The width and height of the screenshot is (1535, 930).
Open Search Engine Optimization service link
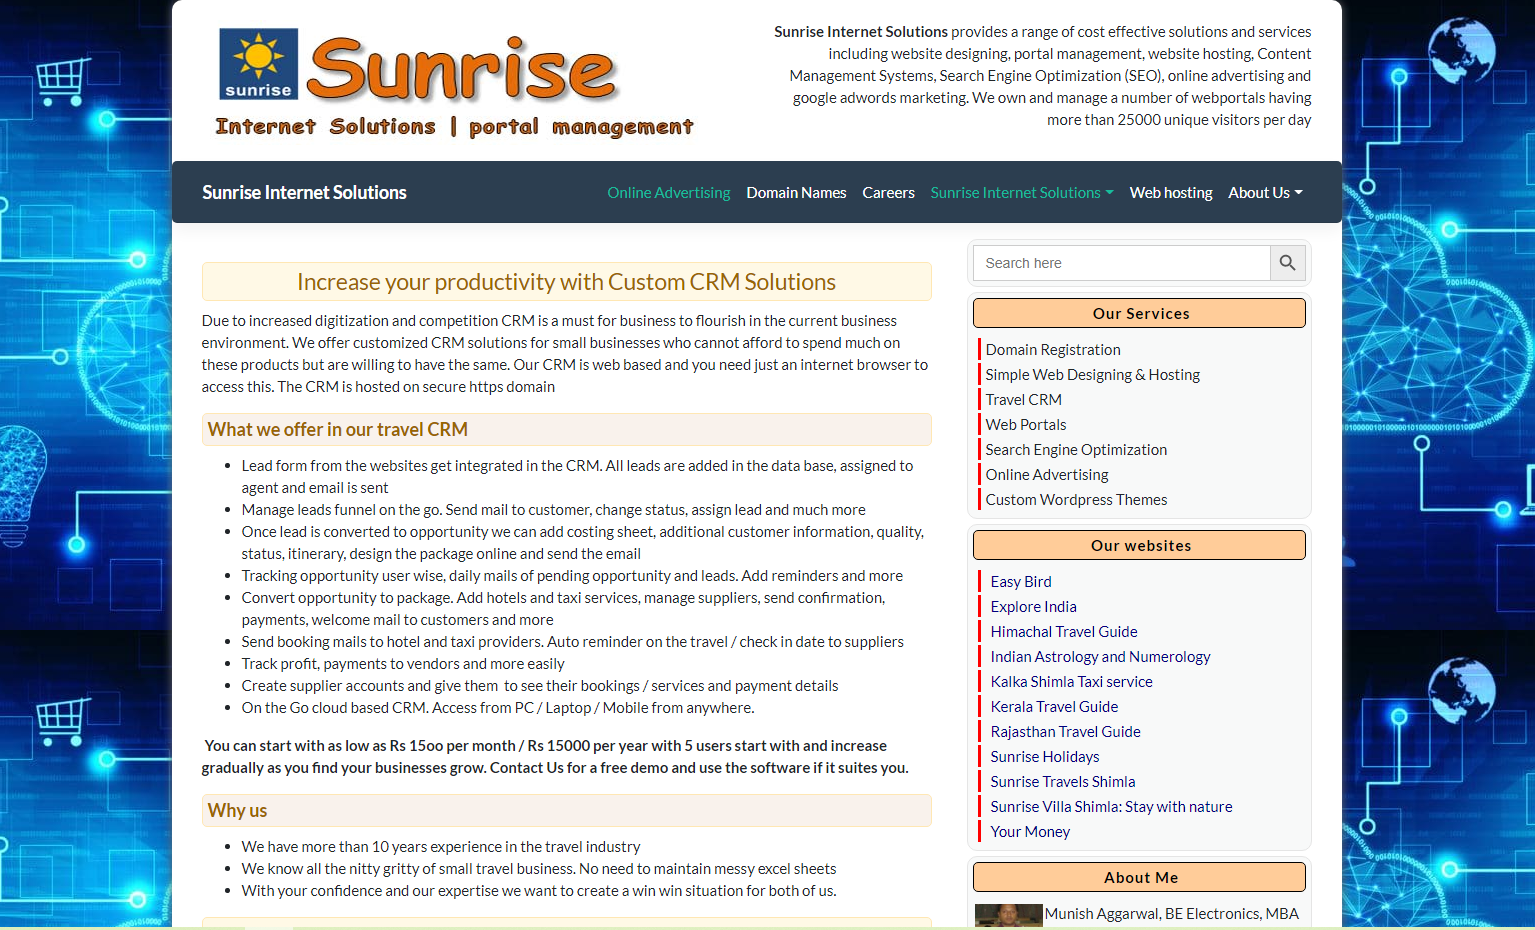(1076, 450)
